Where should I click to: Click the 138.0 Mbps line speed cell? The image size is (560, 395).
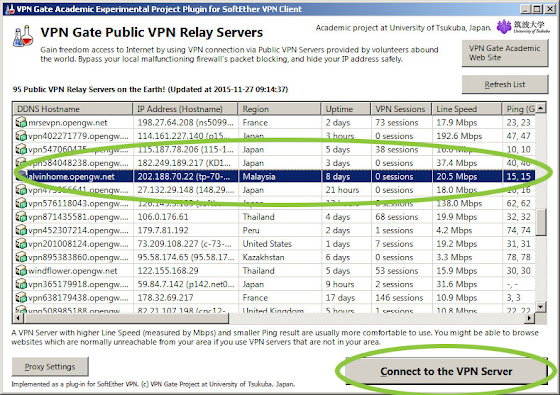[x=459, y=203]
